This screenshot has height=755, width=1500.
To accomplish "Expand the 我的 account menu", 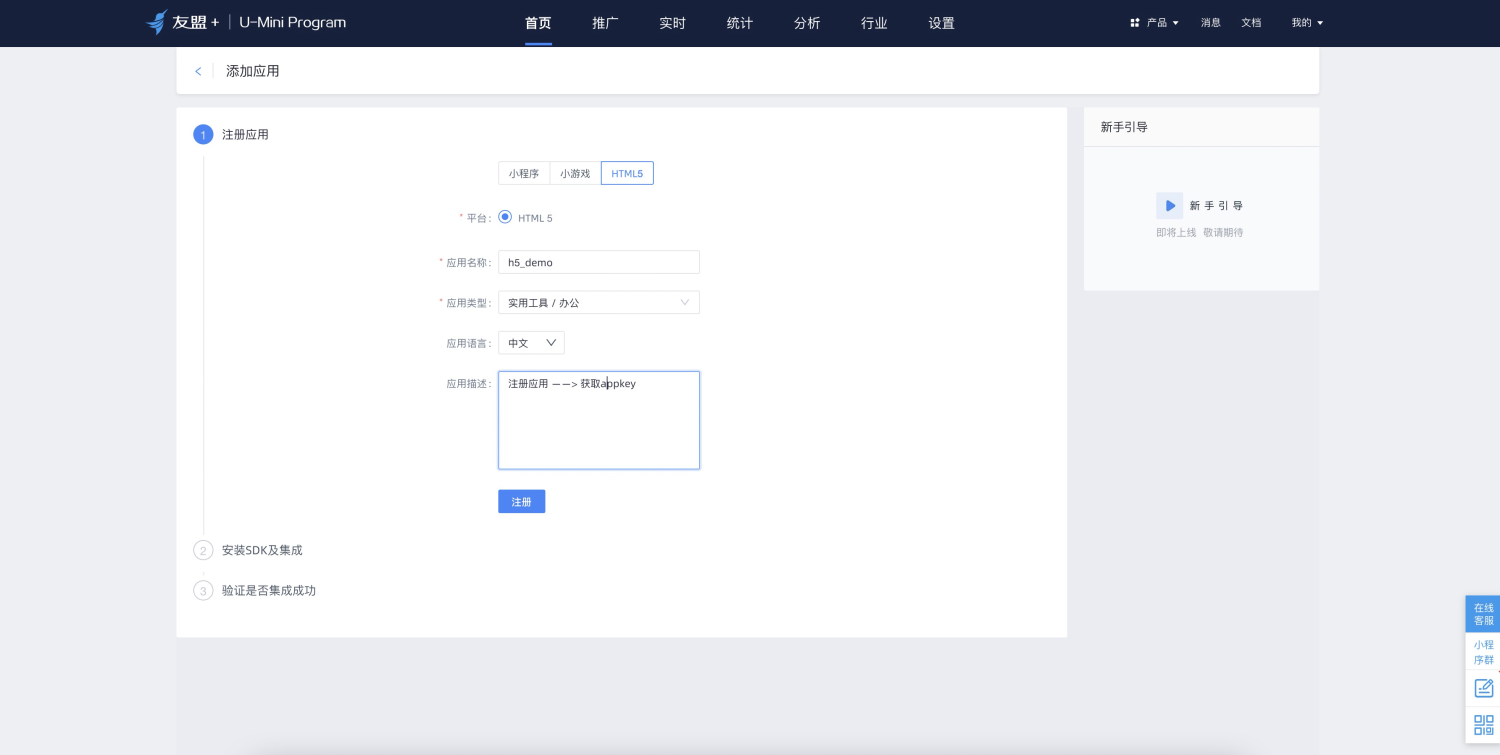I will pyautogui.click(x=1307, y=22).
